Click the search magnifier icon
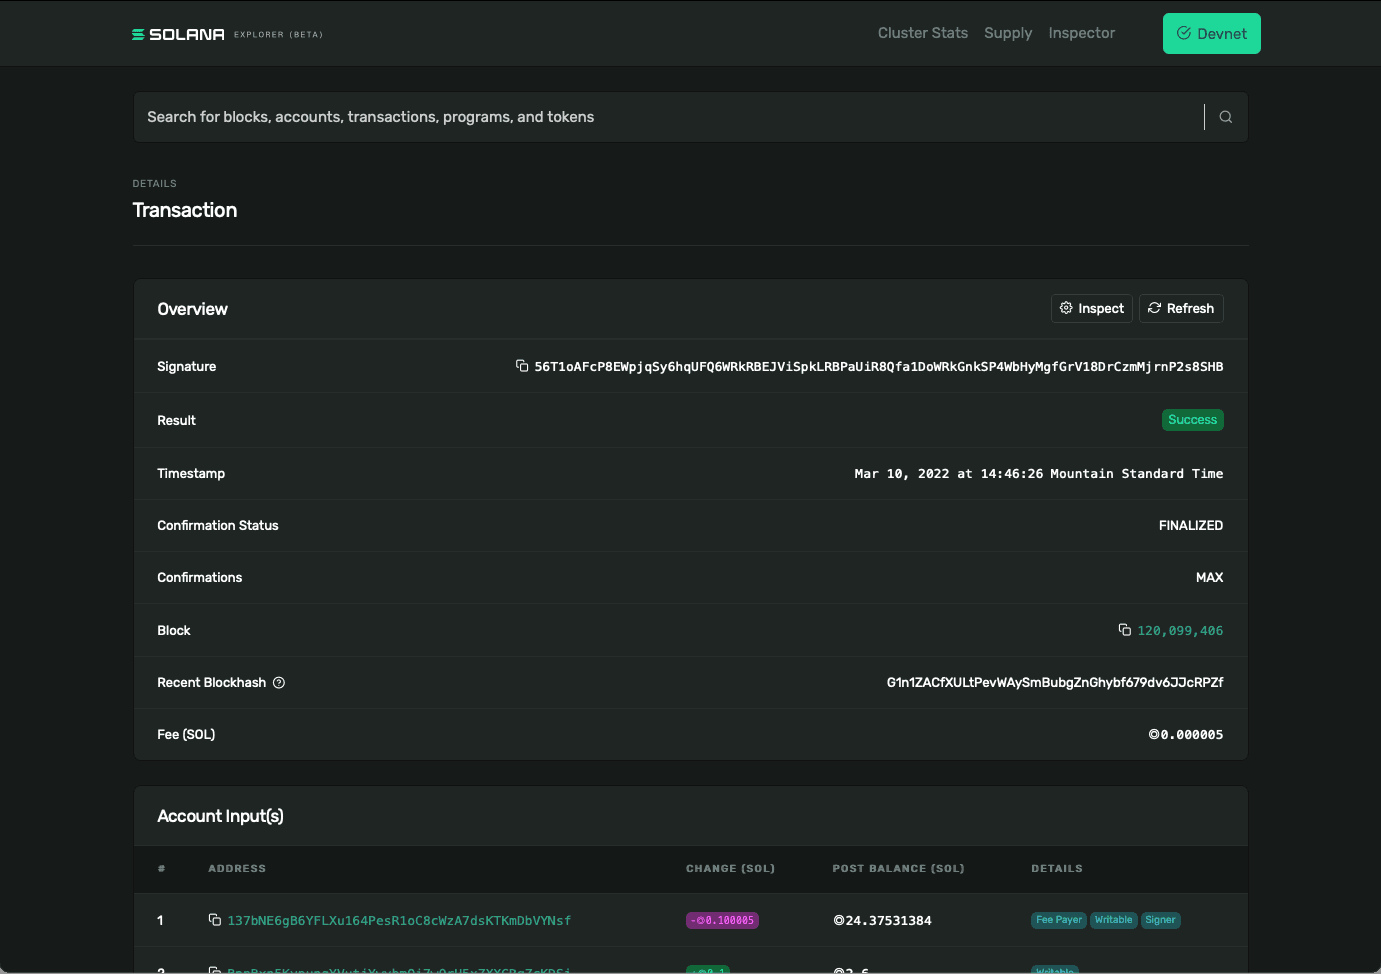 [x=1225, y=116]
